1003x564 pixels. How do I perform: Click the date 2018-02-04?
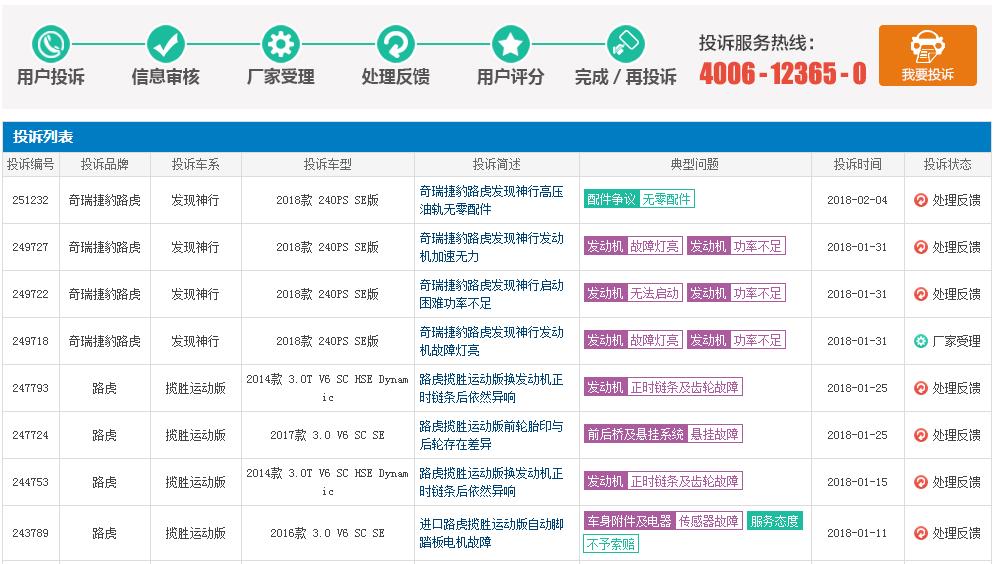[x=857, y=200]
